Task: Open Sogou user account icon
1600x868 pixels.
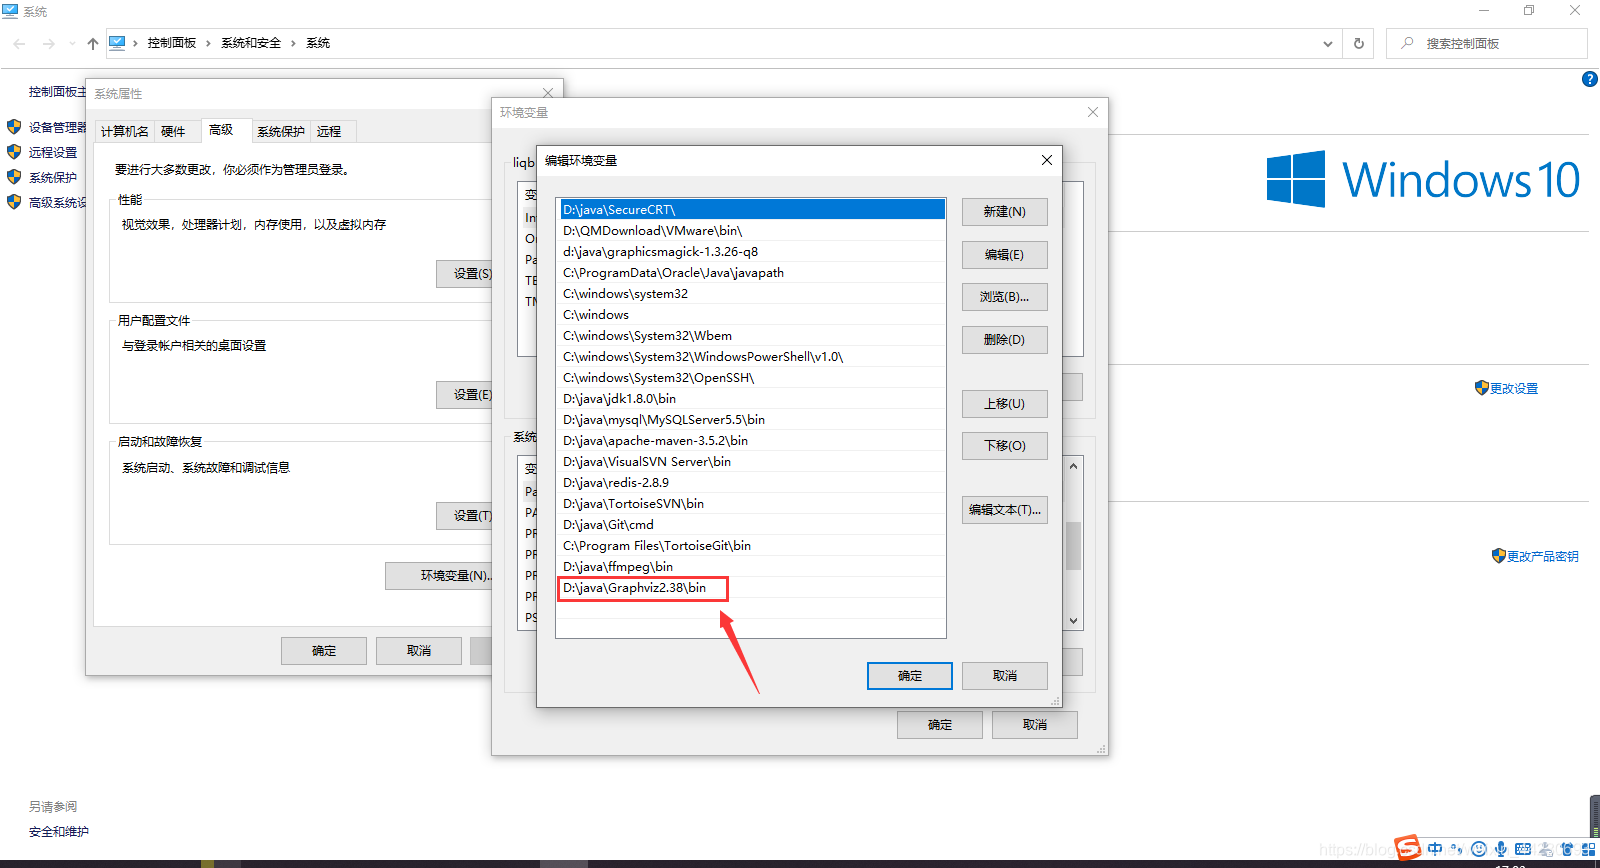Action: [x=1545, y=849]
